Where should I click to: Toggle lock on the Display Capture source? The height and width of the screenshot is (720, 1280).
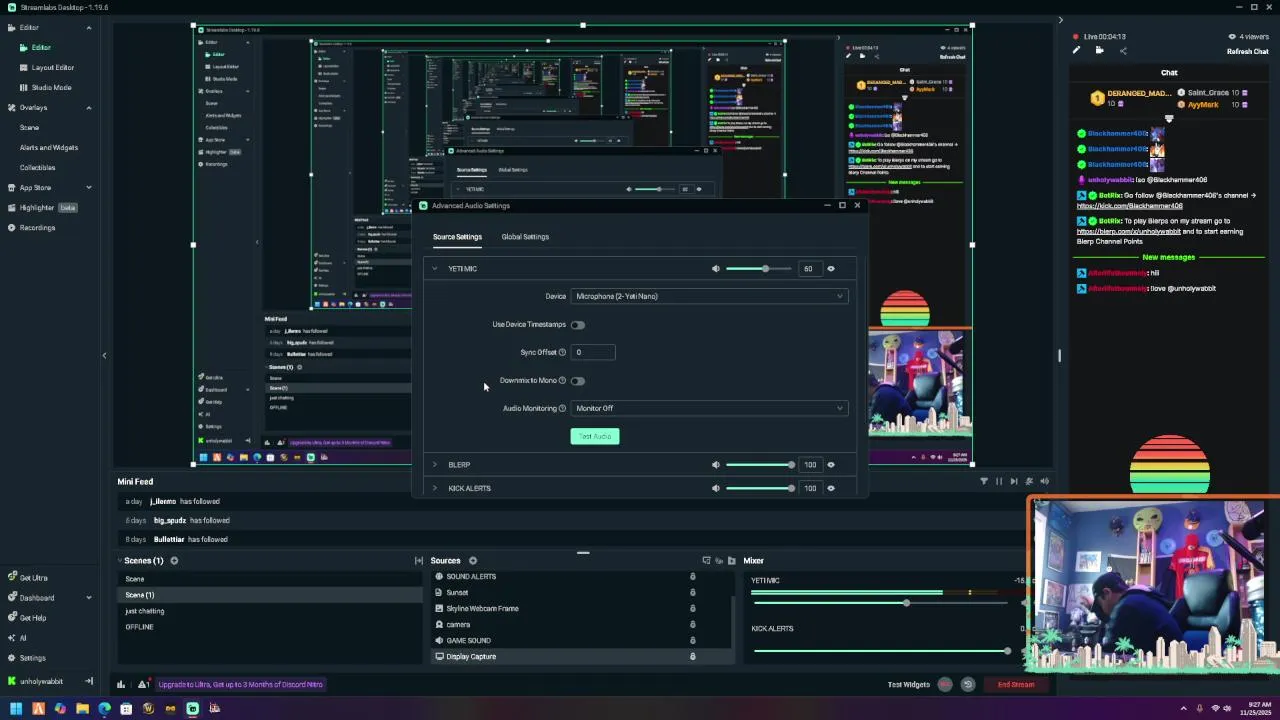tap(692, 657)
